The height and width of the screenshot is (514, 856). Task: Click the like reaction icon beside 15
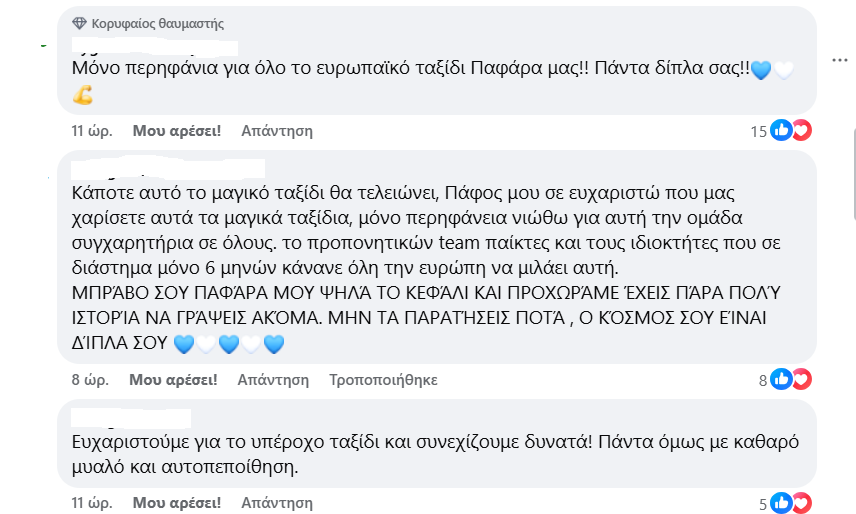pos(781,130)
